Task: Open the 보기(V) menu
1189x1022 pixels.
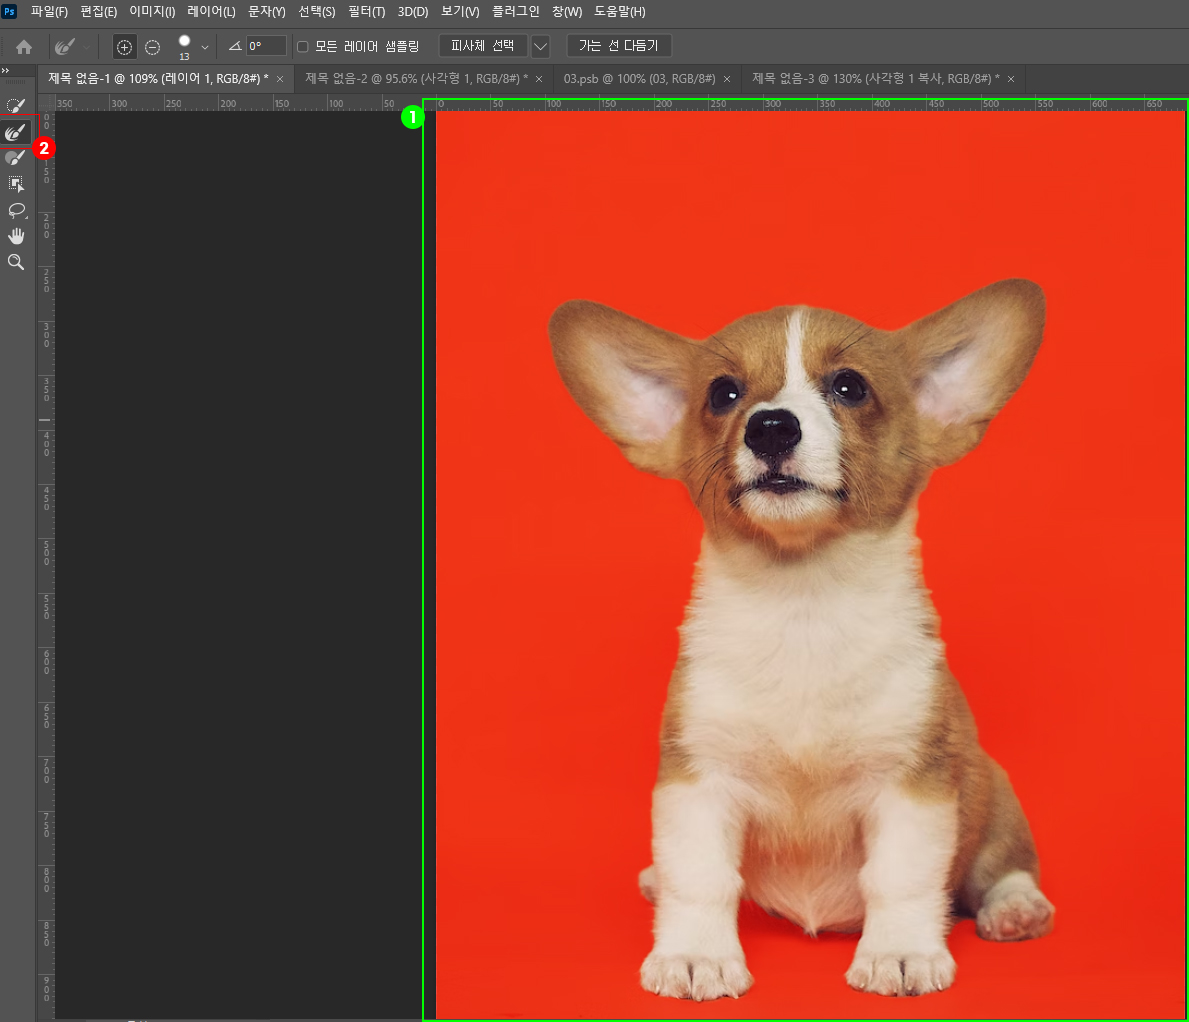Action: click(460, 12)
